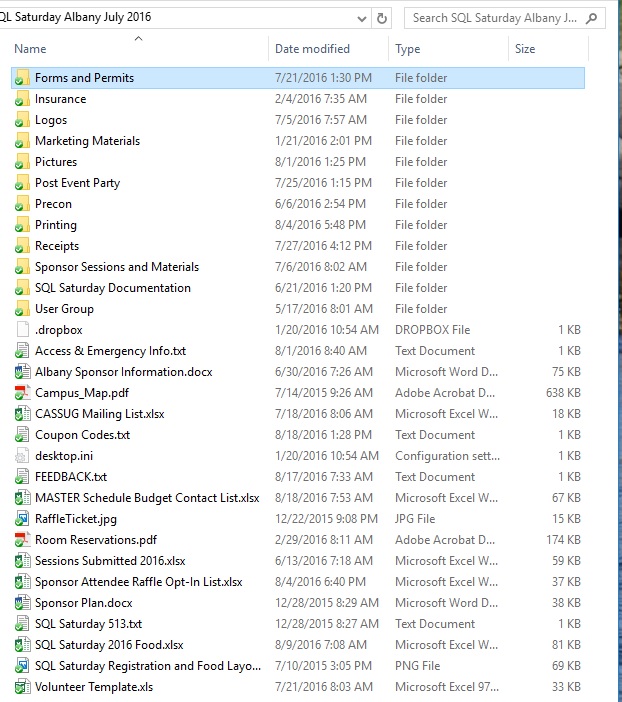Click the JPG File type cell

click(x=415, y=518)
